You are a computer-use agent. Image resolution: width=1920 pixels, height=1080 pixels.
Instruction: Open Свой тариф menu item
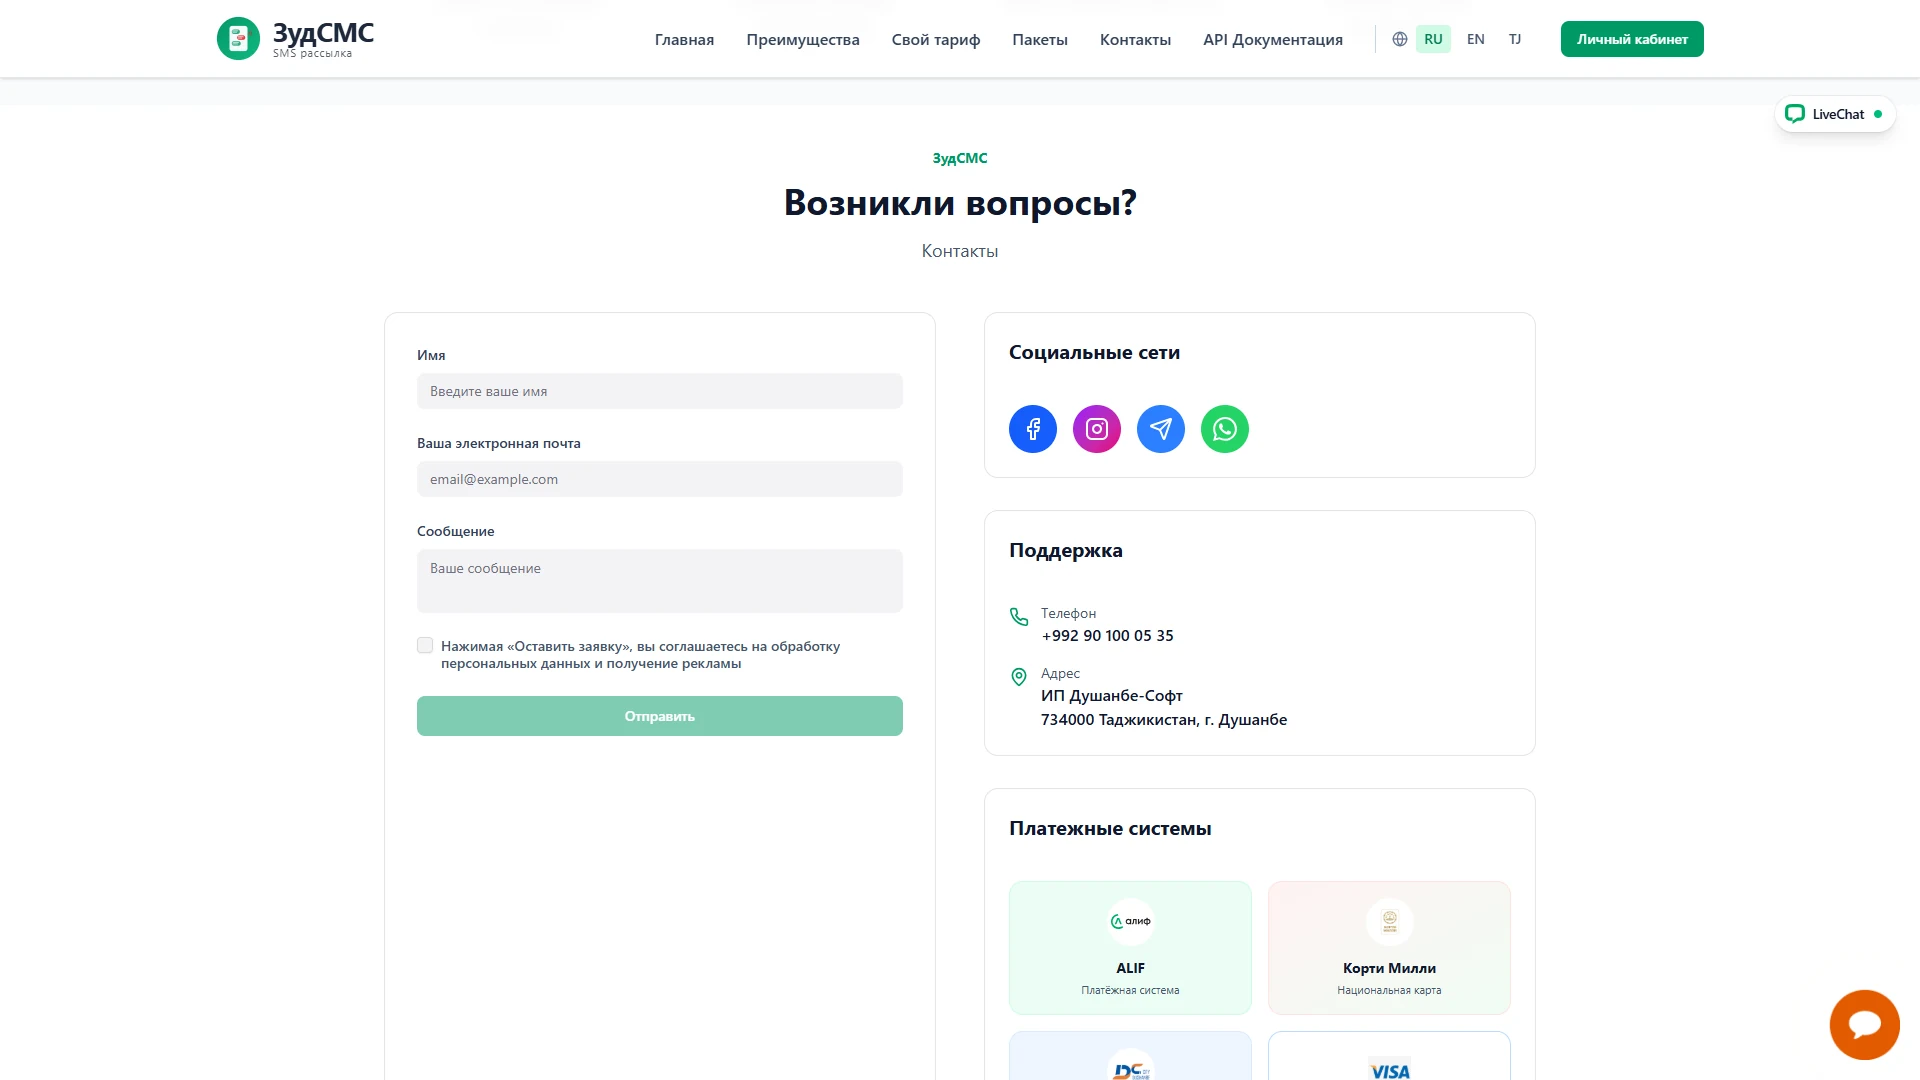936,40
